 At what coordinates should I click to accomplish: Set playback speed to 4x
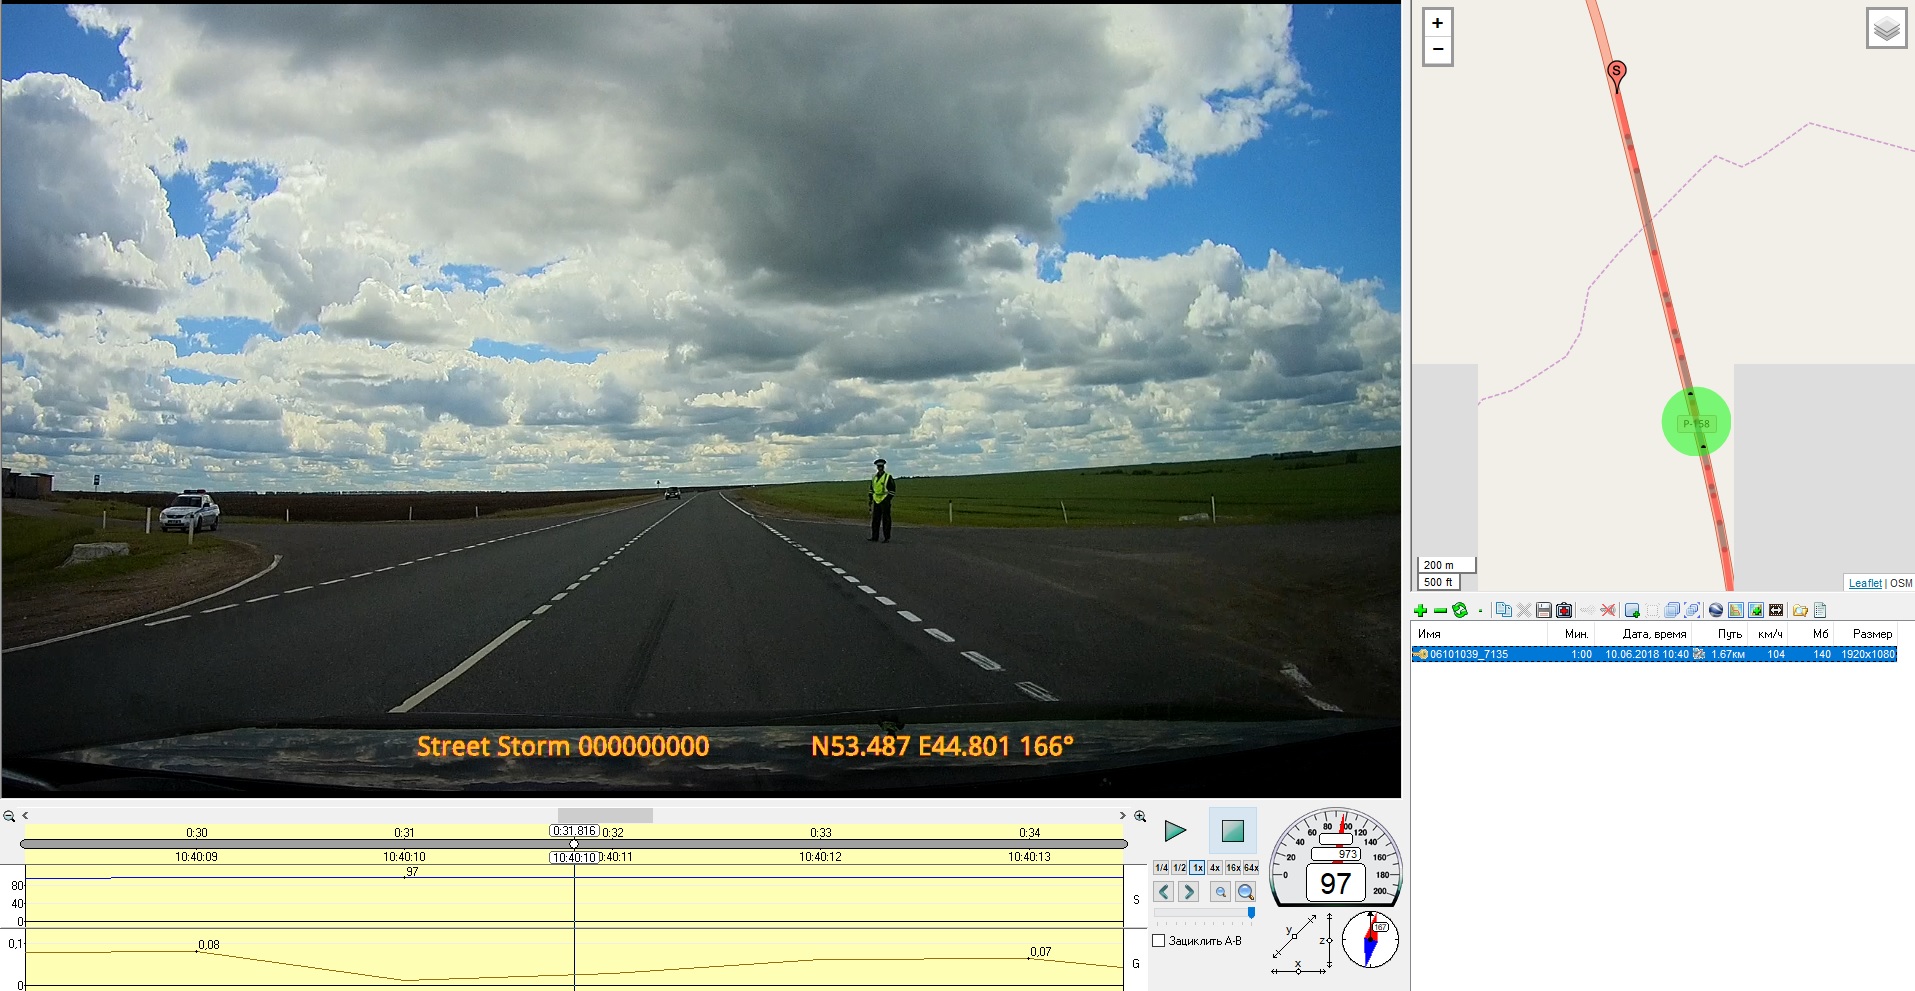(x=1215, y=868)
